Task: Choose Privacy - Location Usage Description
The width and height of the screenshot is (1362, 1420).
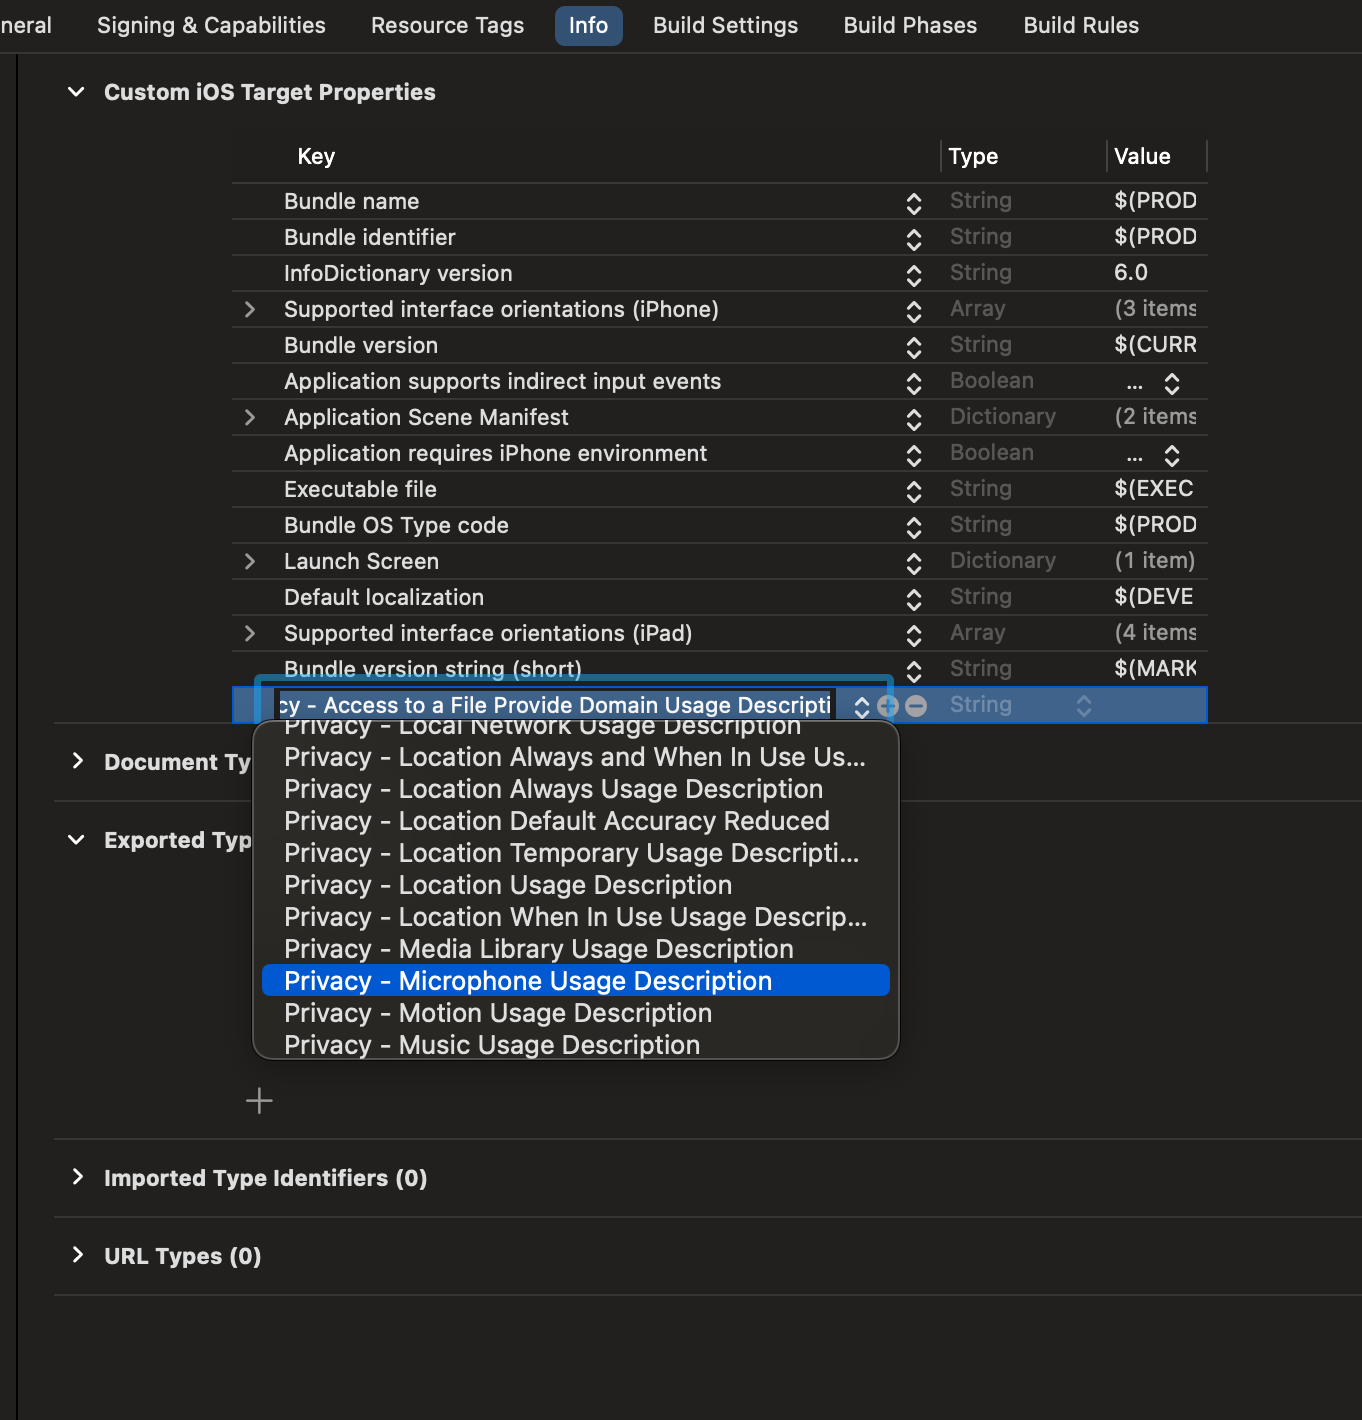Action: pos(575,885)
